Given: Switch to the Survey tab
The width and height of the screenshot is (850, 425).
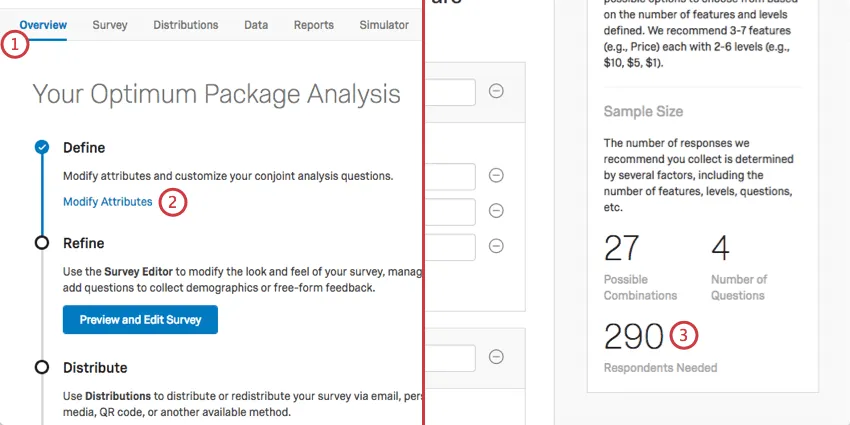Looking at the screenshot, I should (x=109, y=24).
